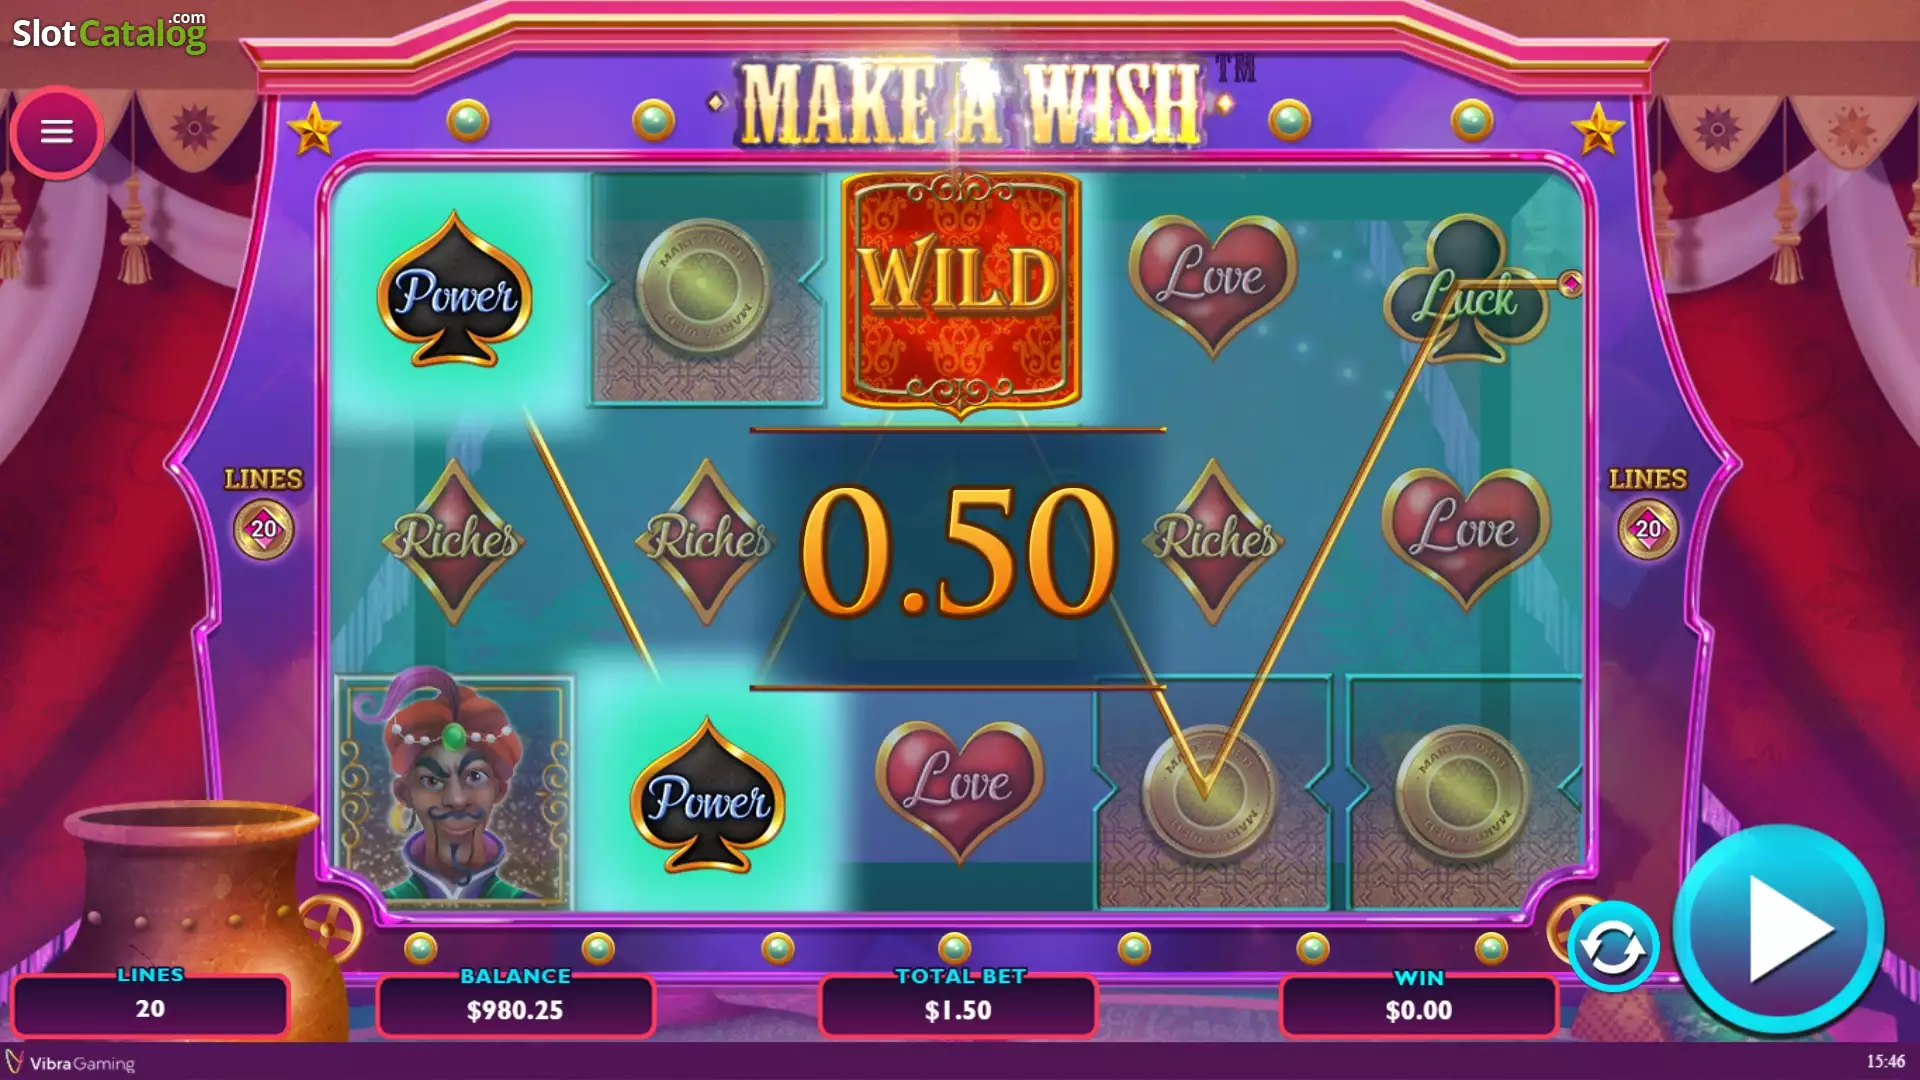Click the bottom Power spade symbol
Screen dimensions: 1920x1080
pyautogui.click(x=707, y=796)
